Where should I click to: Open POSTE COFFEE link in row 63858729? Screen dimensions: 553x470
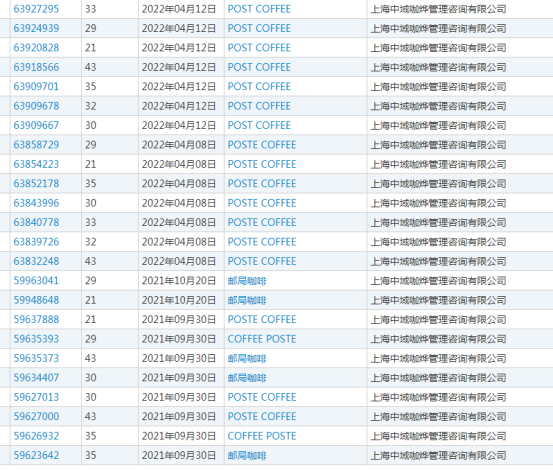tap(262, 145)
